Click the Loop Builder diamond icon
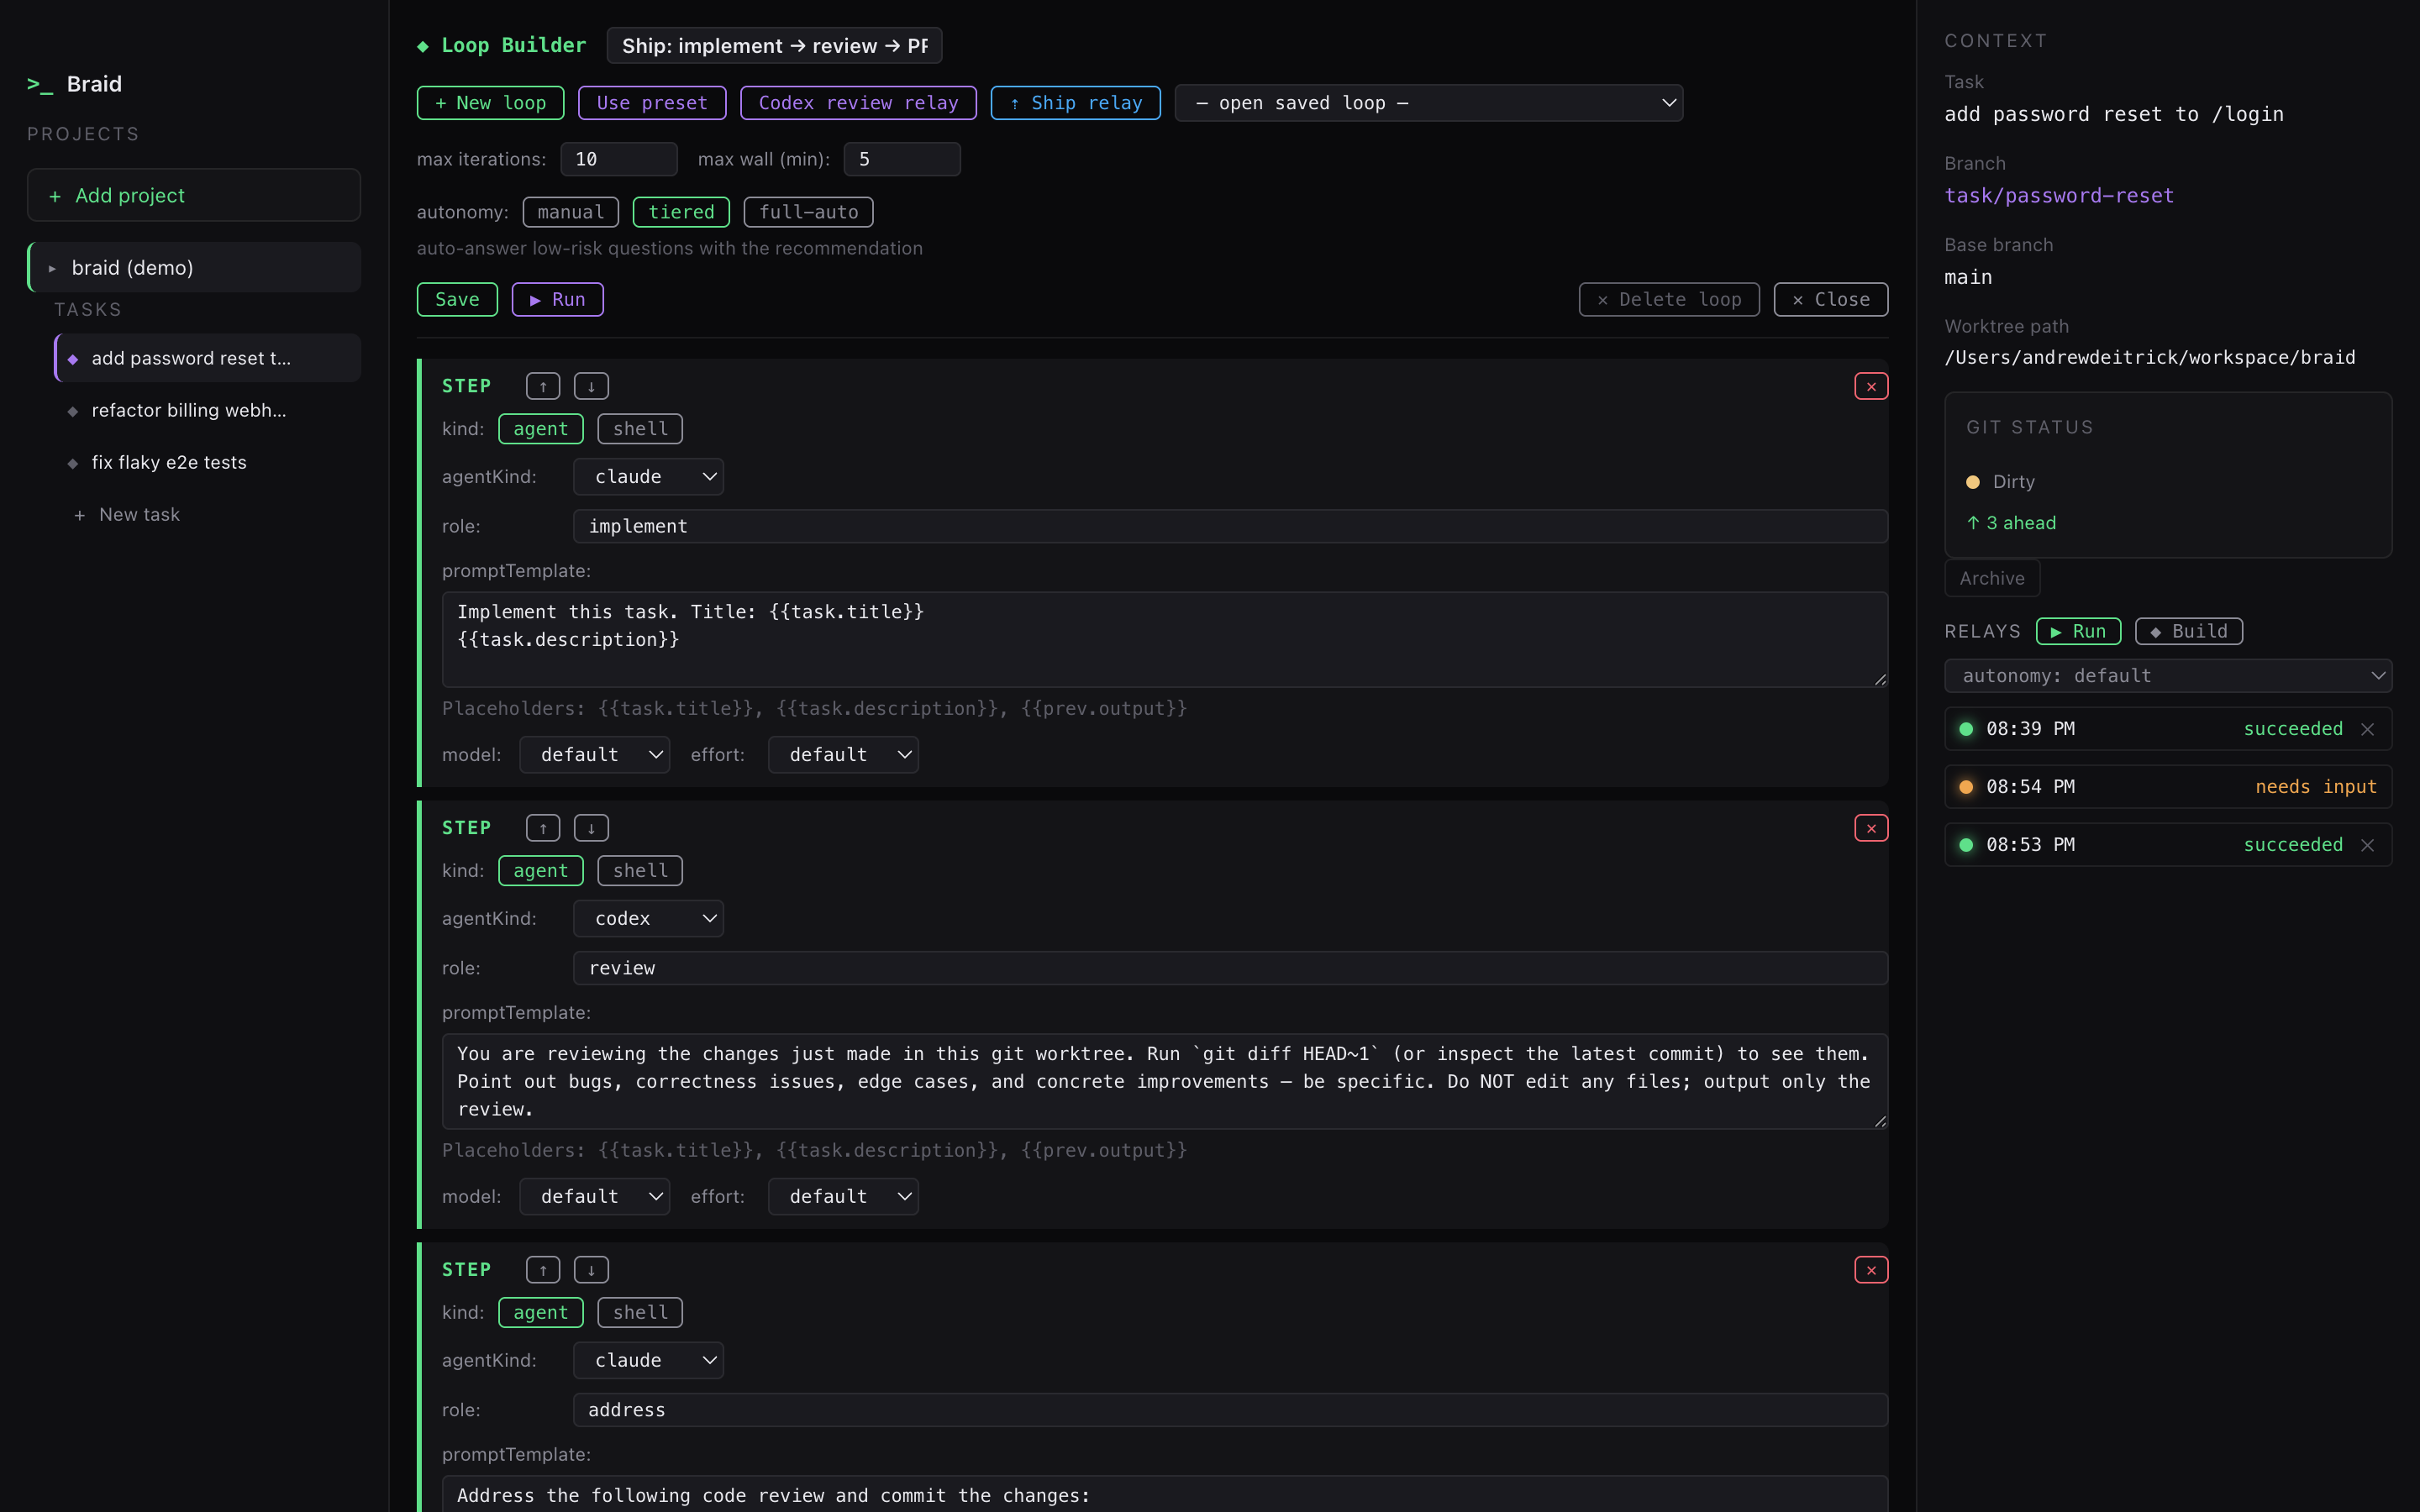The height and width of the screenshot is (1512, 2420). (x=423, y=46)
